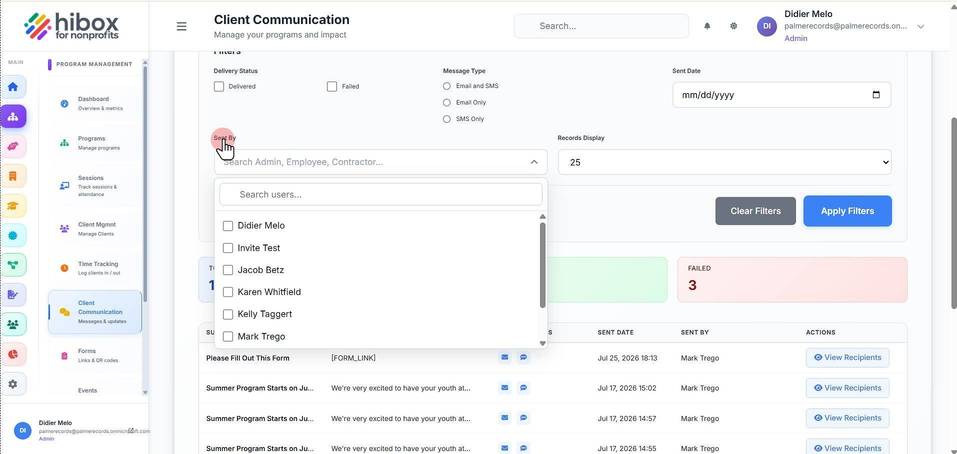Open the notifications bell
The image size is (957, 454).
(x=707, y=26)
